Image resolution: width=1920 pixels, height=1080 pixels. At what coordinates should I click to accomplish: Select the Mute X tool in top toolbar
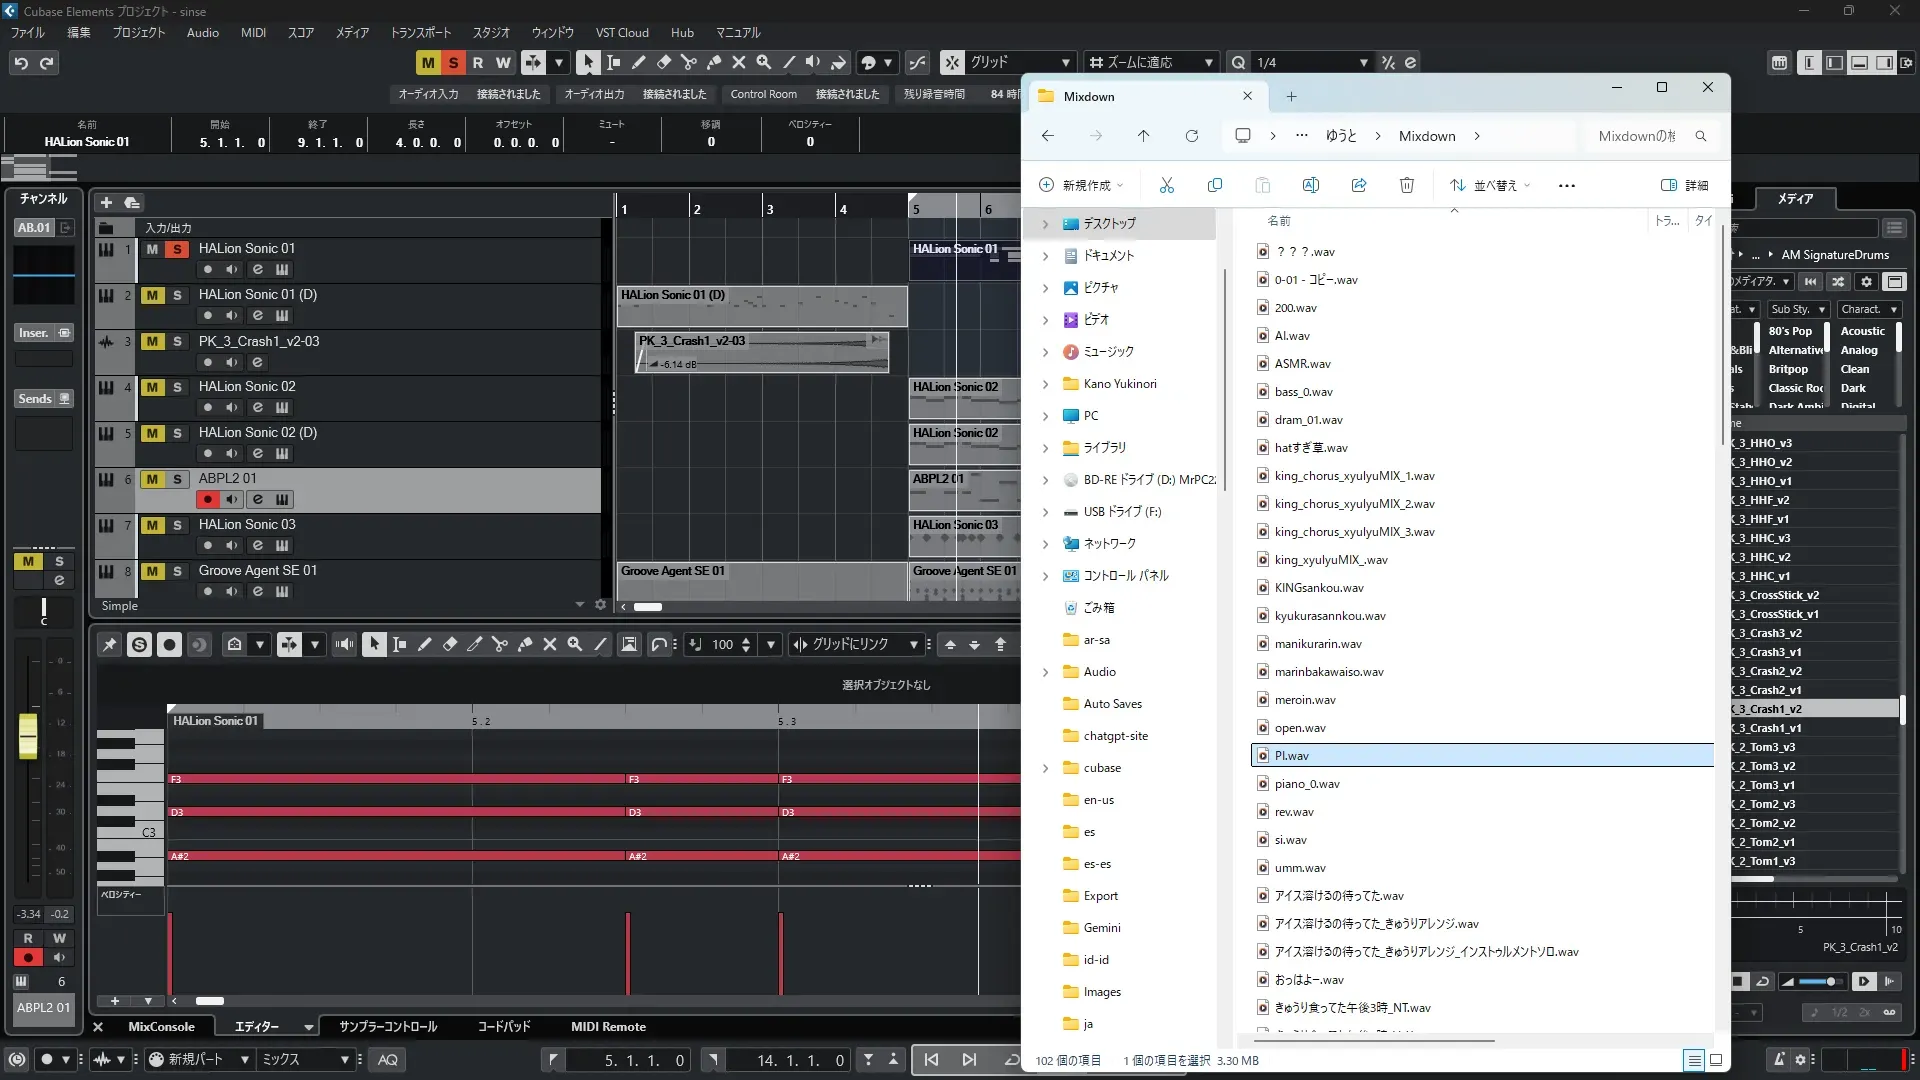point(739,62)
